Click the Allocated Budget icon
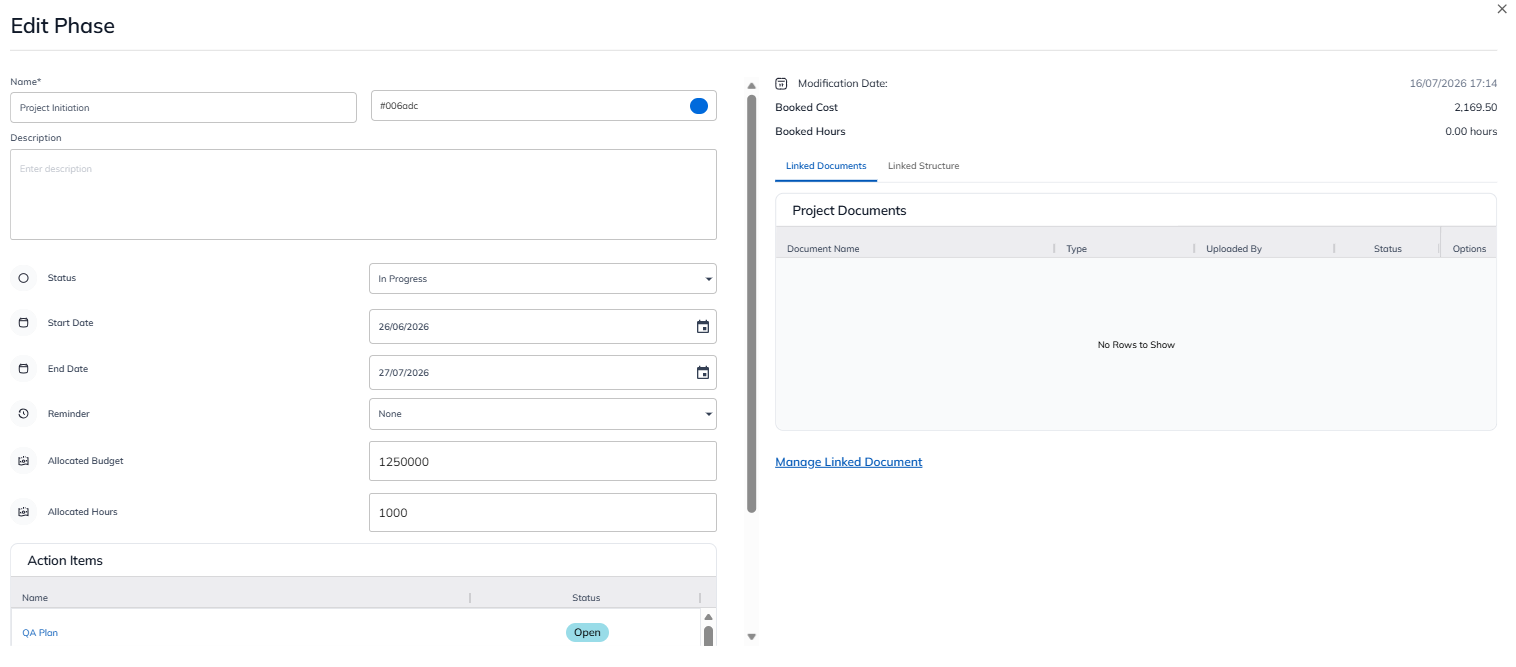 pyautogui.click(x=24, y=461)
